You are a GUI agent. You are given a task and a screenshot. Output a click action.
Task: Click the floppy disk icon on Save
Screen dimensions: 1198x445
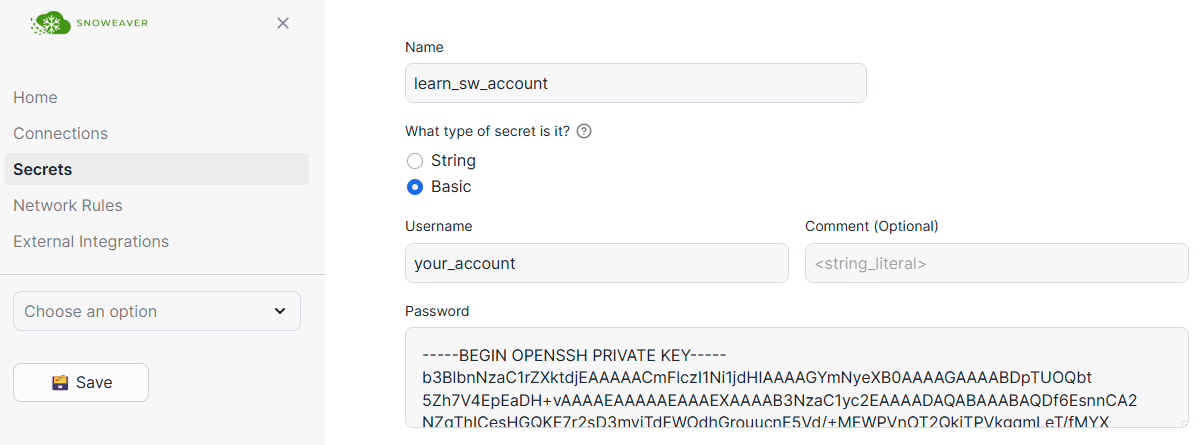tap(60, 382)
